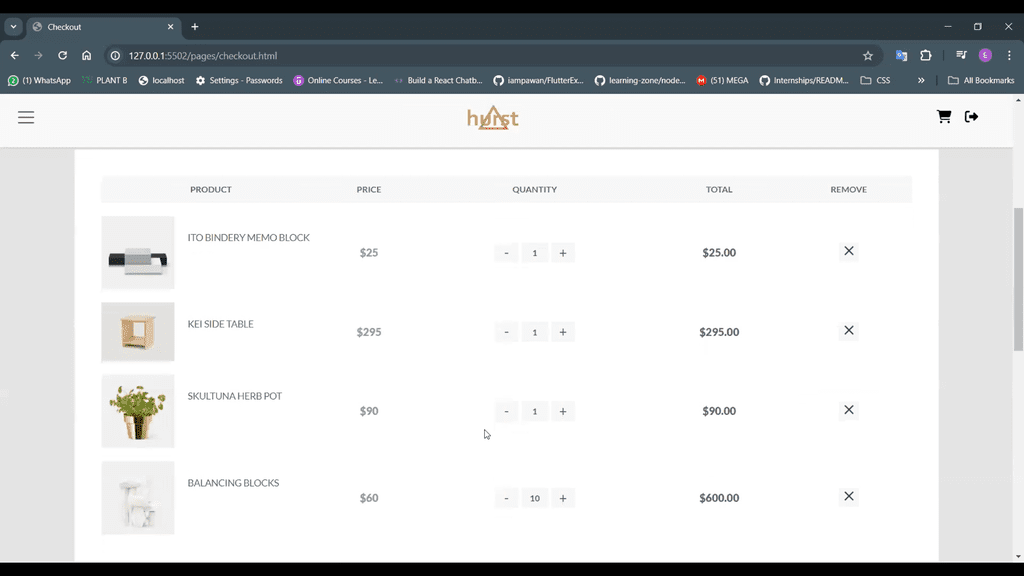Close the Checkout tab
The width and height of the screenshot is (1024, 576).
click(x=170, y=27)
